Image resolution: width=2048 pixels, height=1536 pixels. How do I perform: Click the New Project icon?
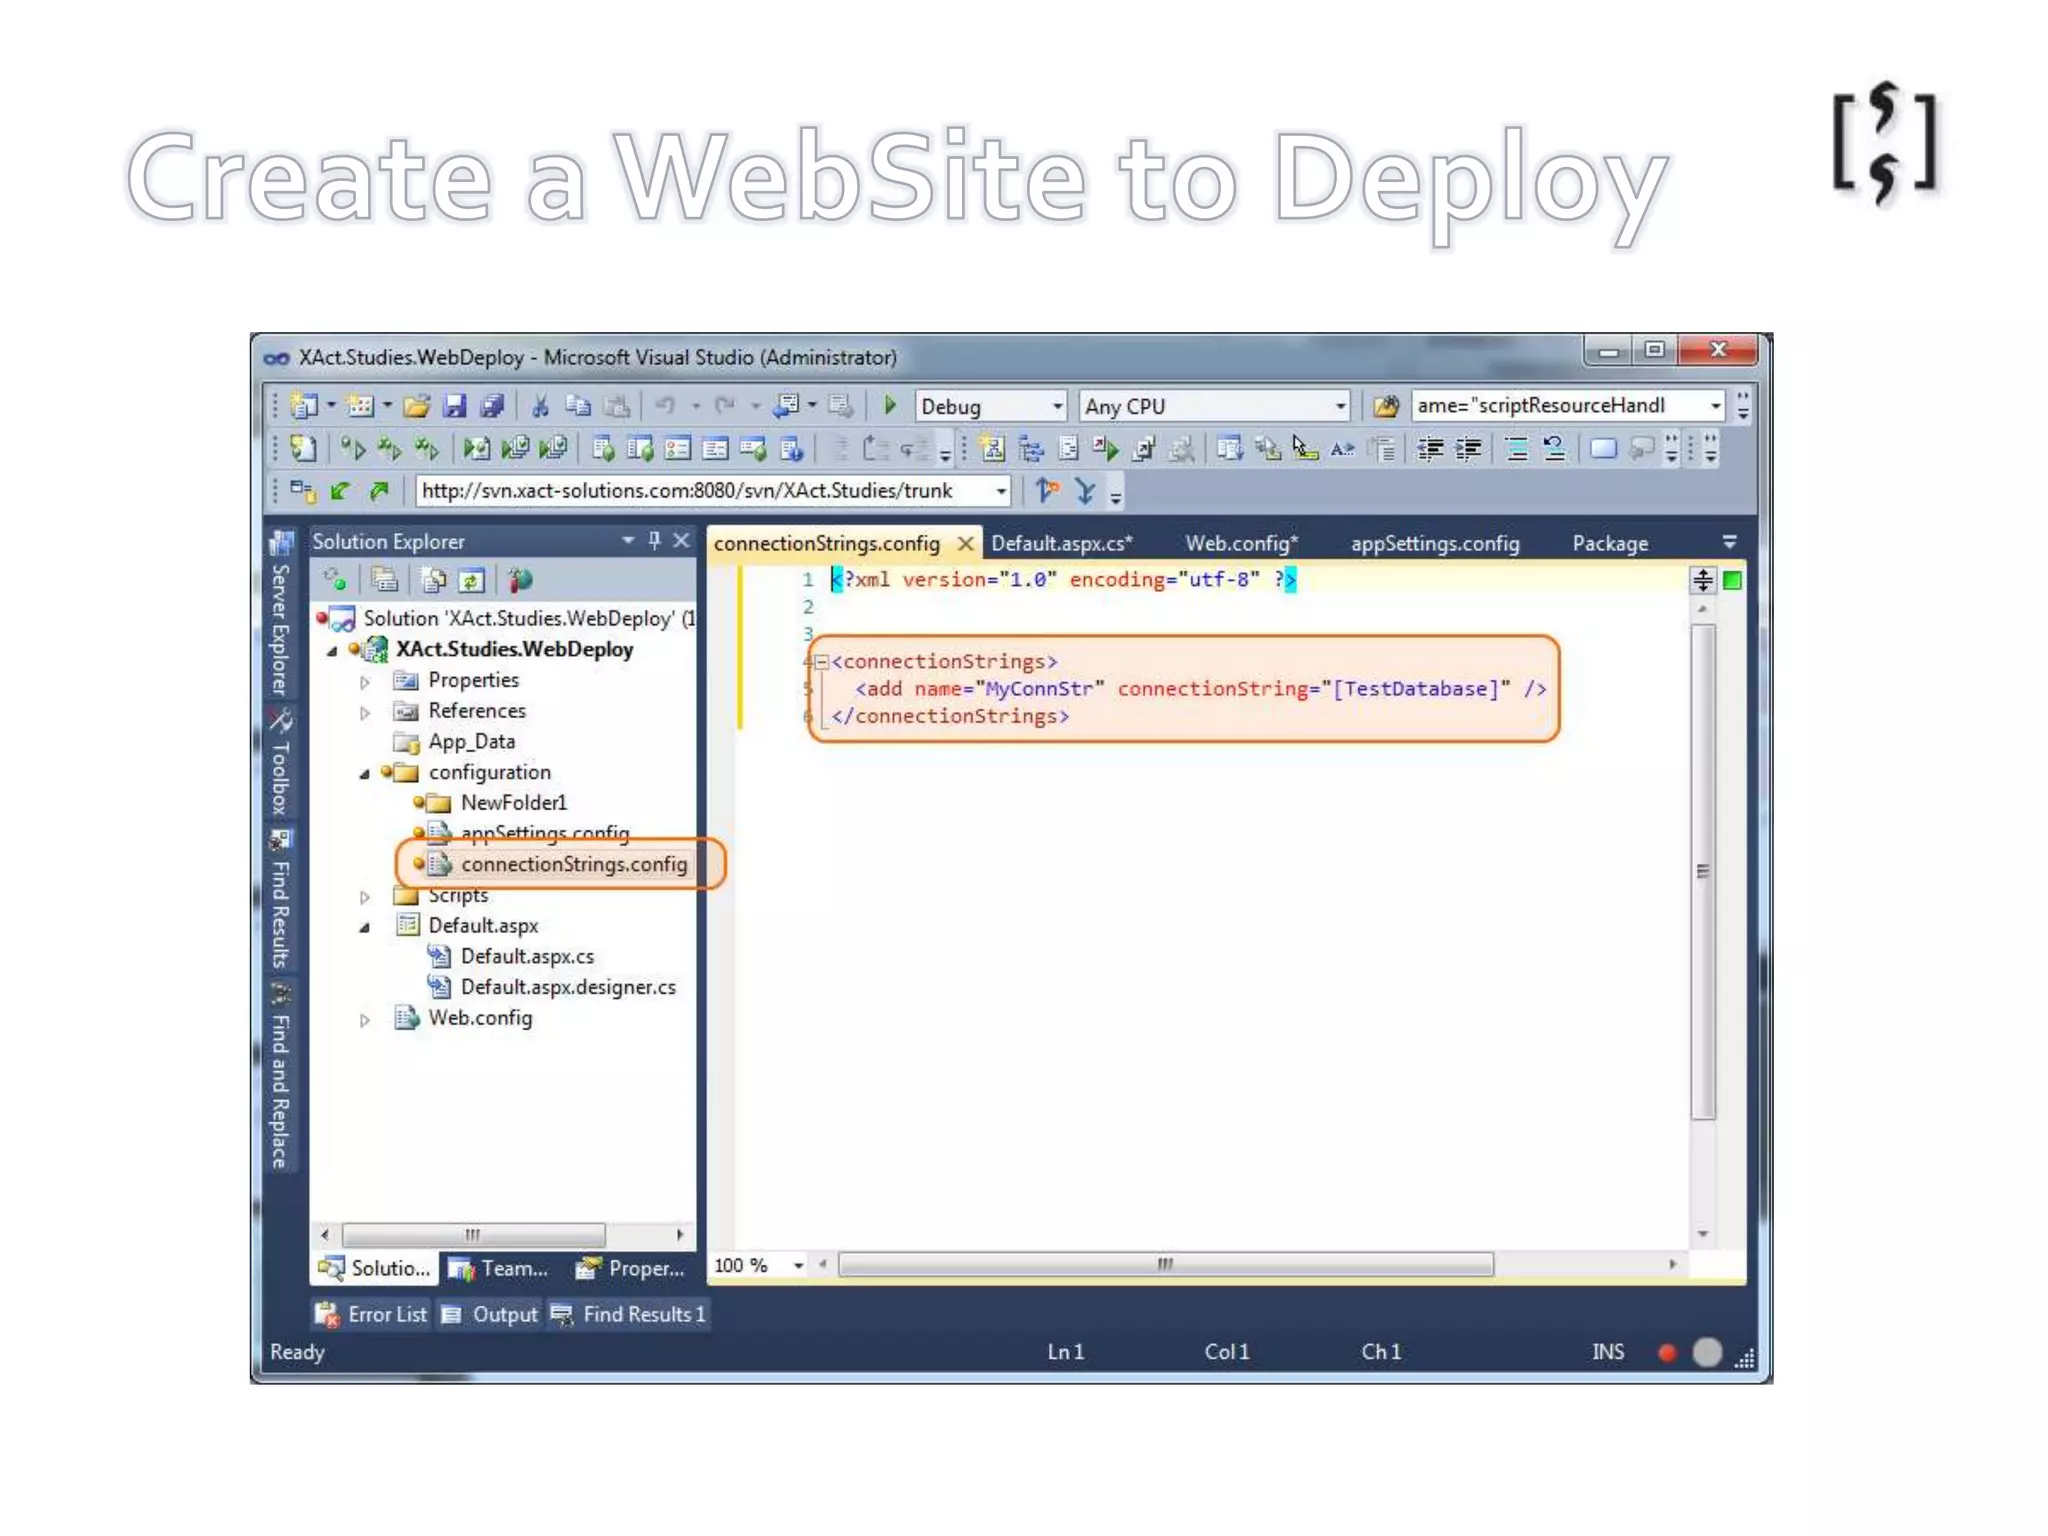[x=304, y=406]
